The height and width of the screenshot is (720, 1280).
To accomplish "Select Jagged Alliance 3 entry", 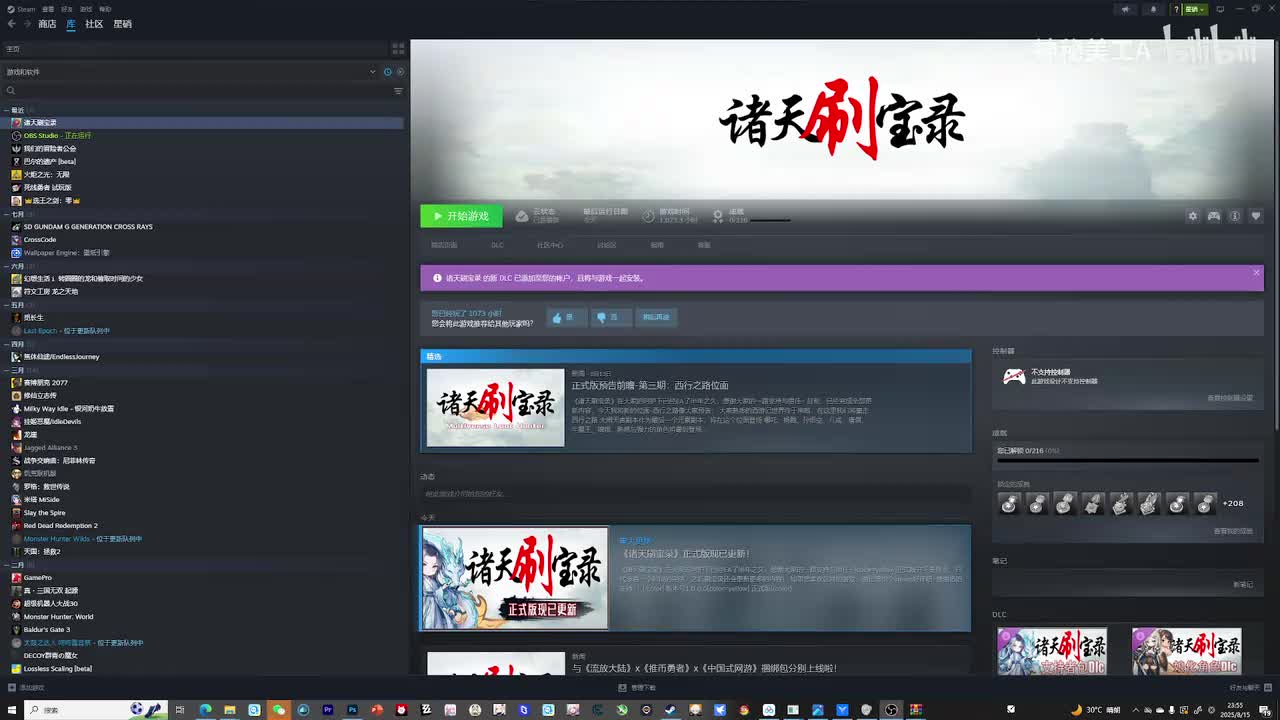I will pos(204,448).
